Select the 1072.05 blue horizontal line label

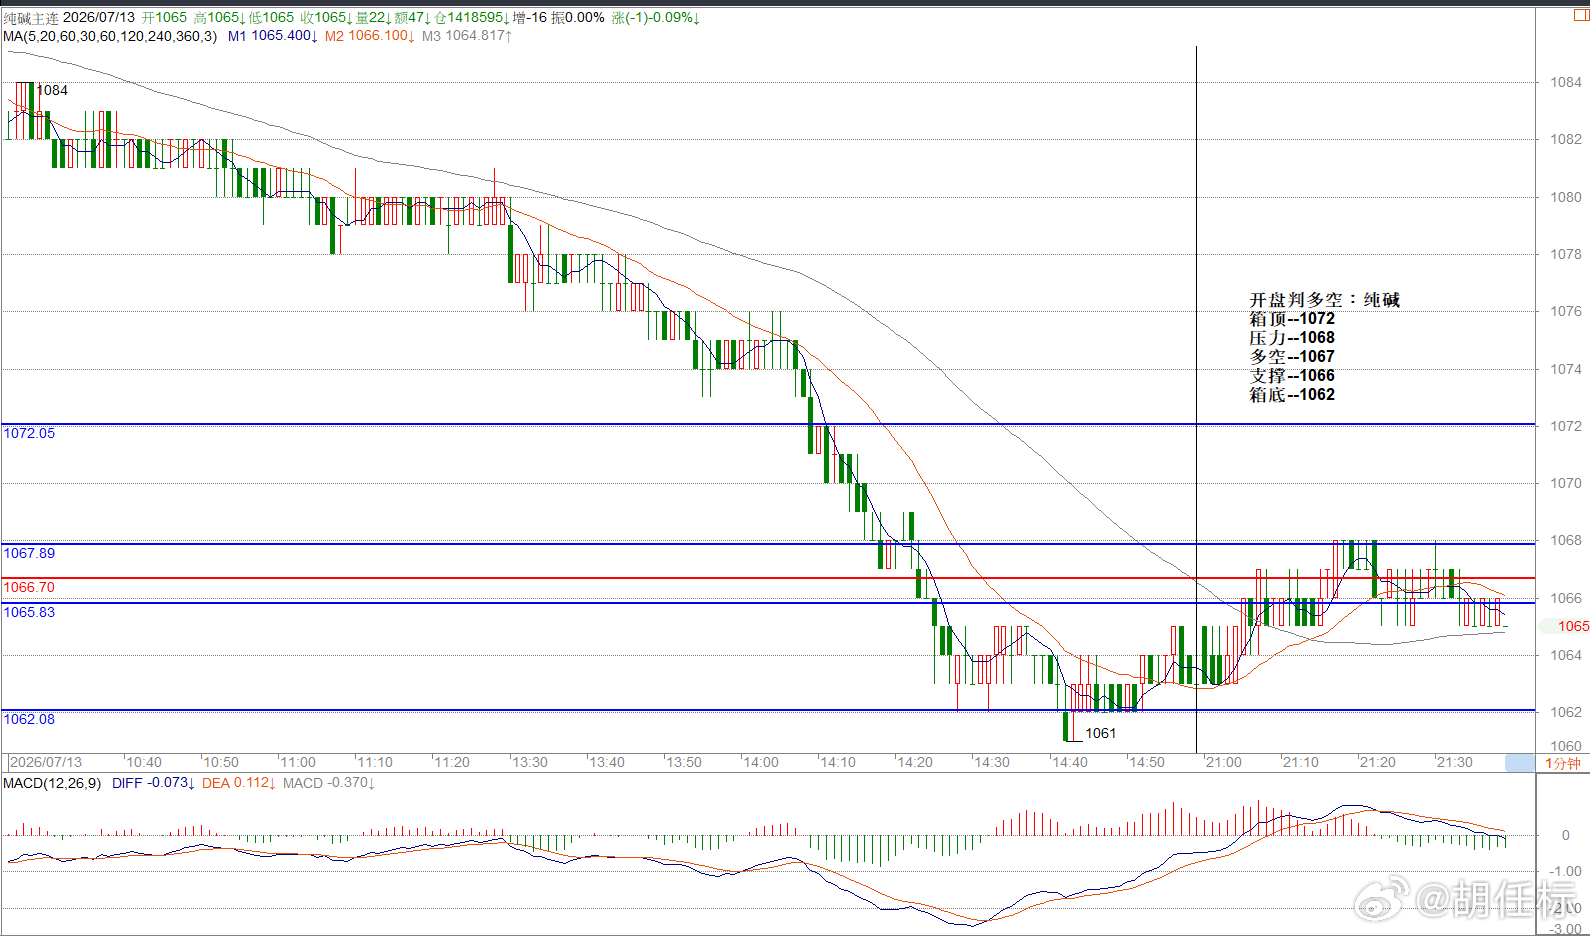29,433
